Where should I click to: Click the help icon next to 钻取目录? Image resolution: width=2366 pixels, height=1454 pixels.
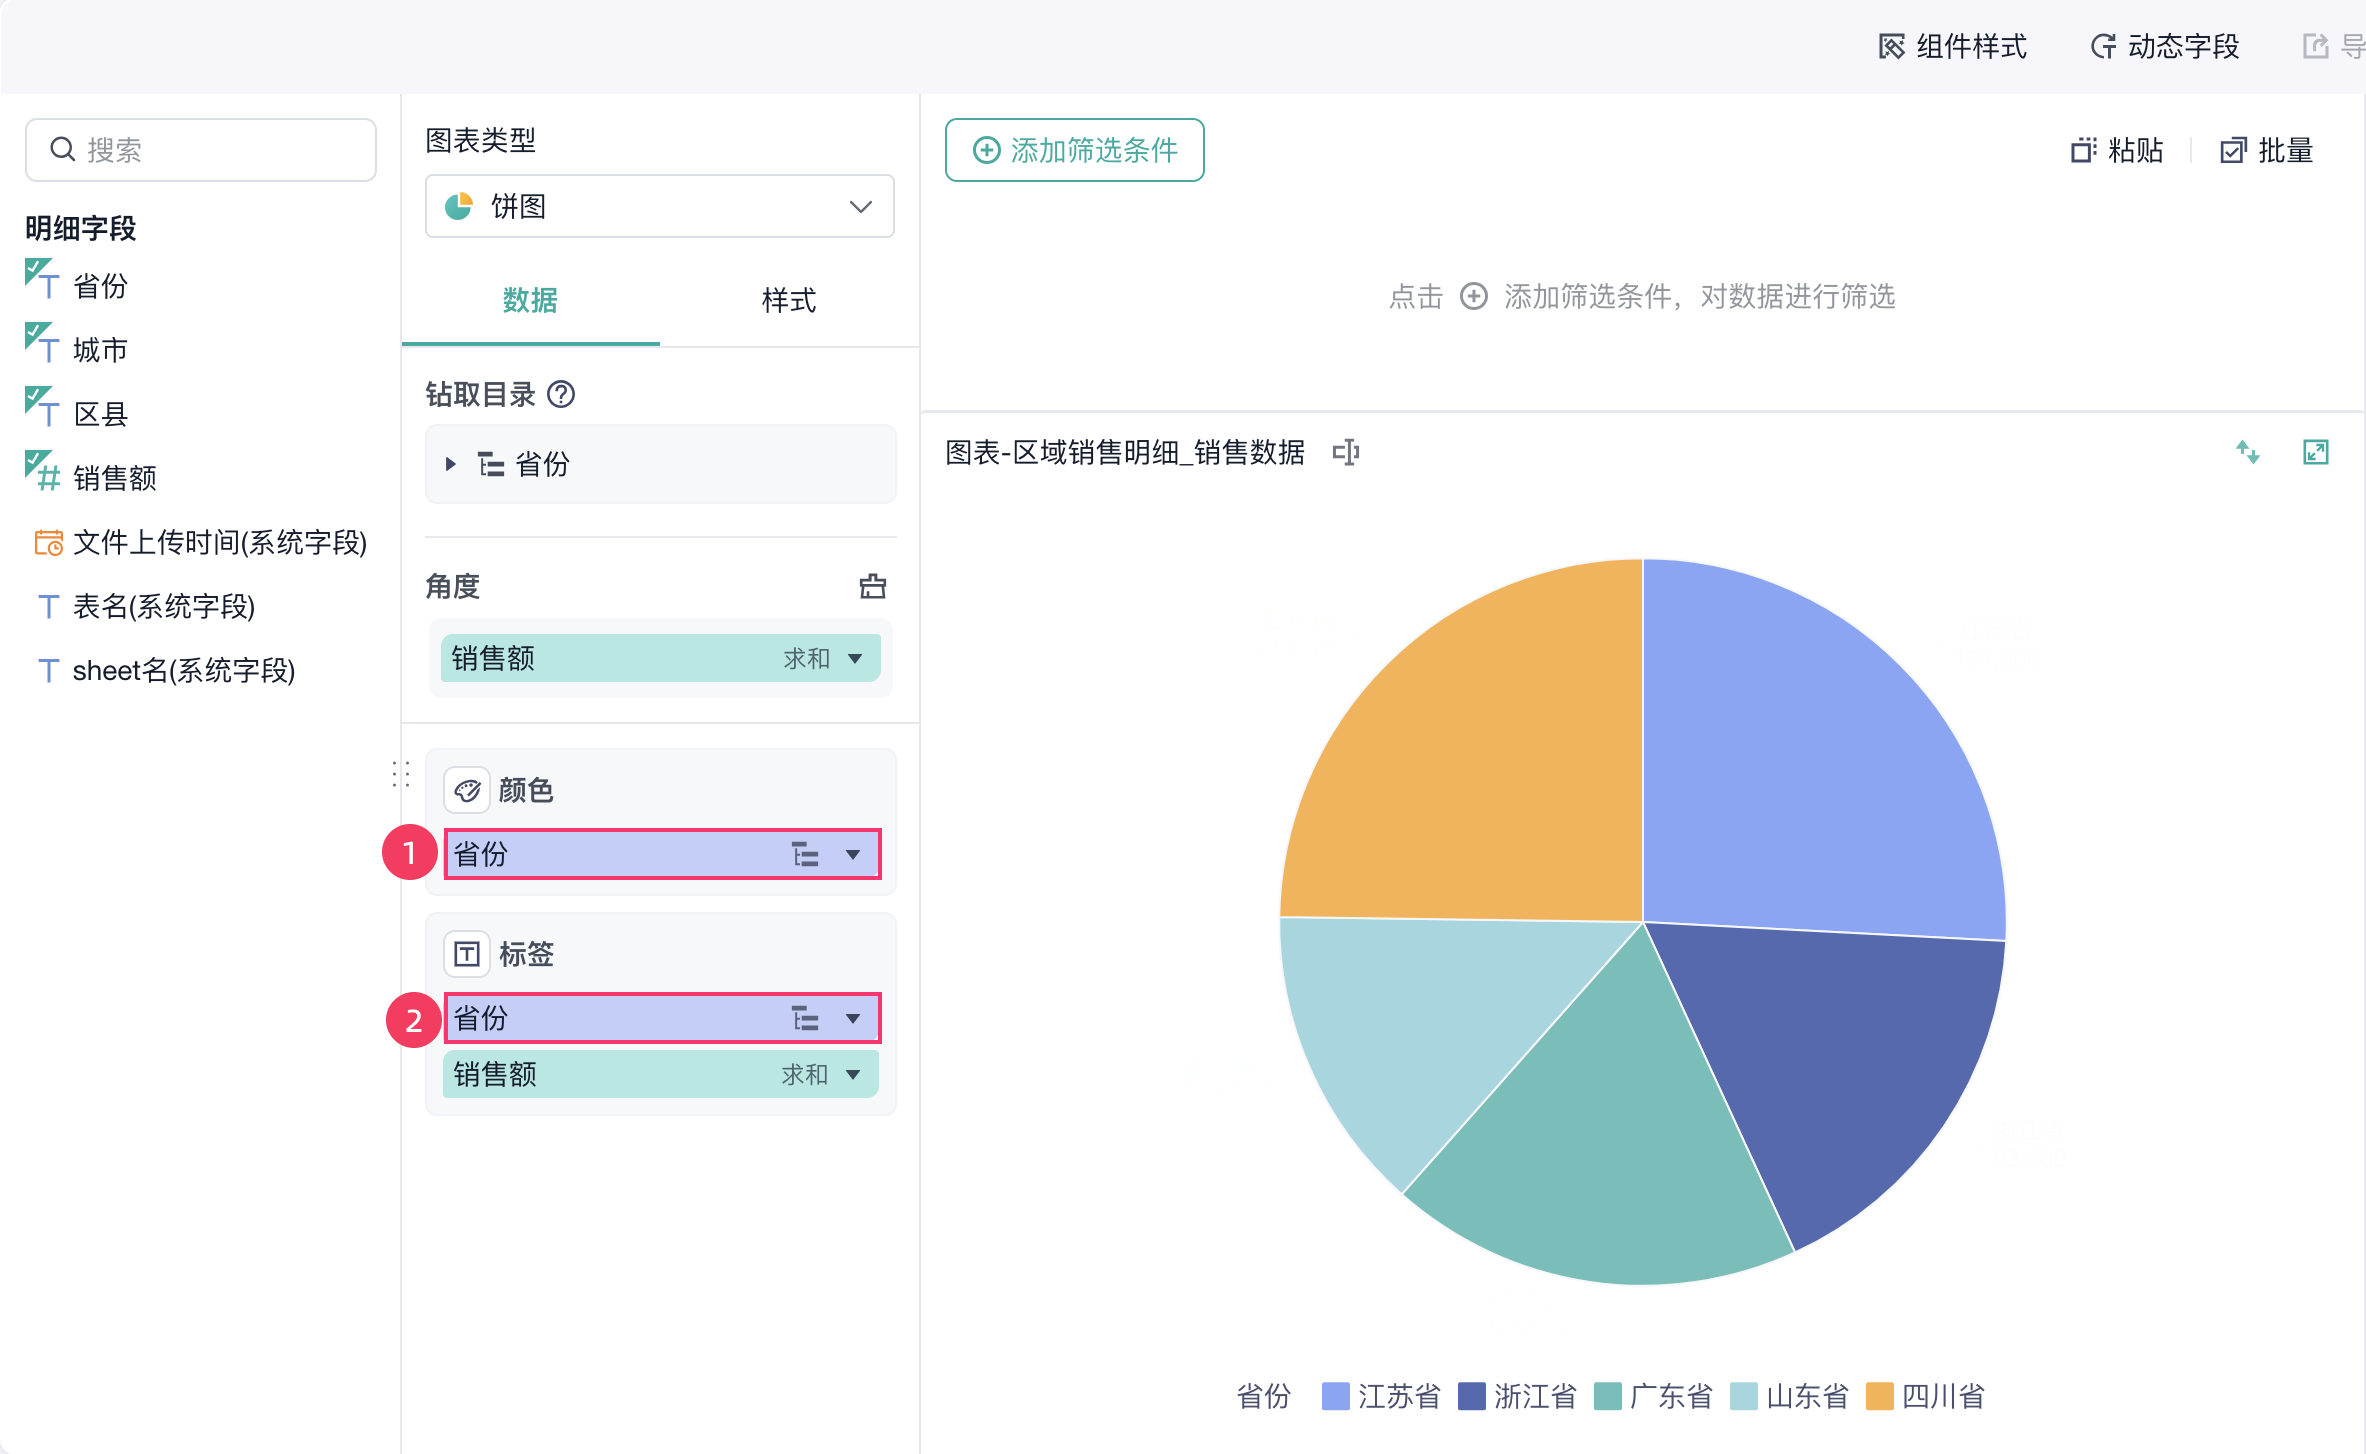click(562, 394)
